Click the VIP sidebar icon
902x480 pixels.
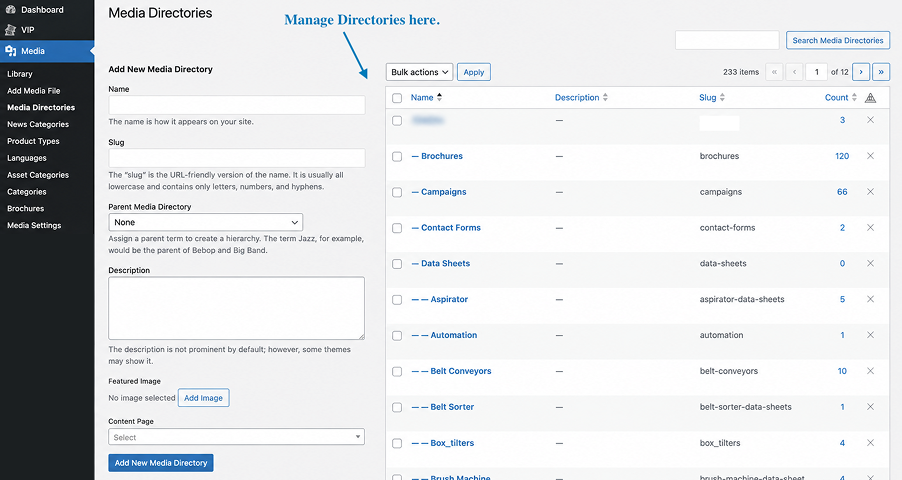(x=10, y=30)
